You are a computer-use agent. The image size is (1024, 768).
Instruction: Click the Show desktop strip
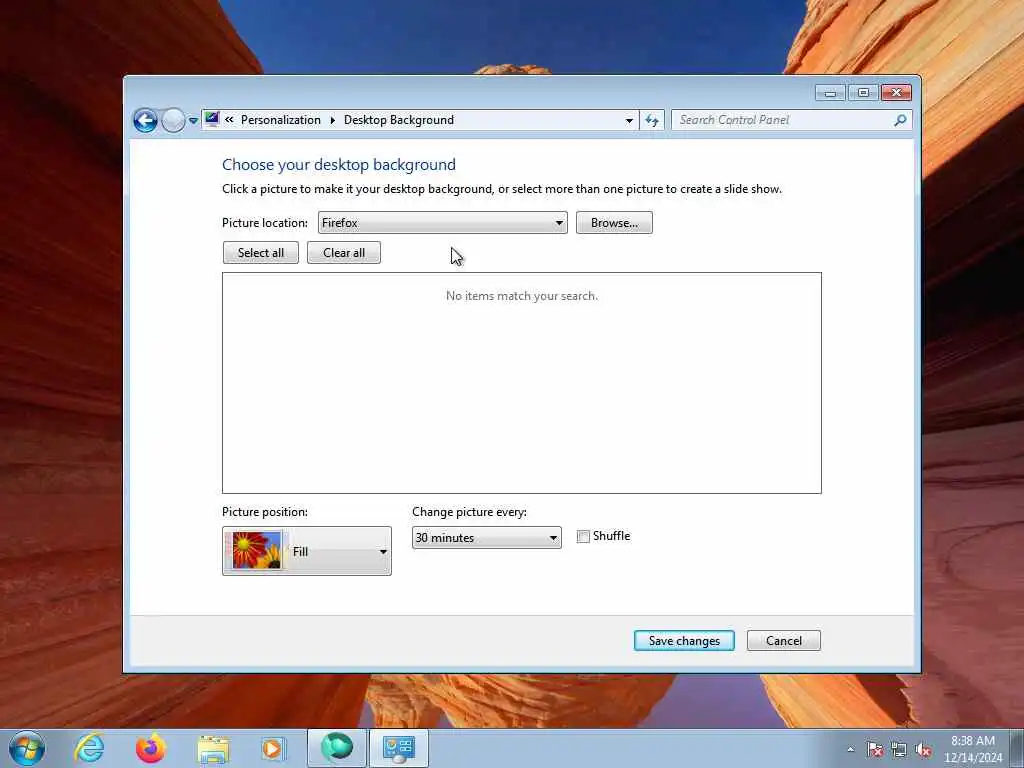click(1017, 749)
